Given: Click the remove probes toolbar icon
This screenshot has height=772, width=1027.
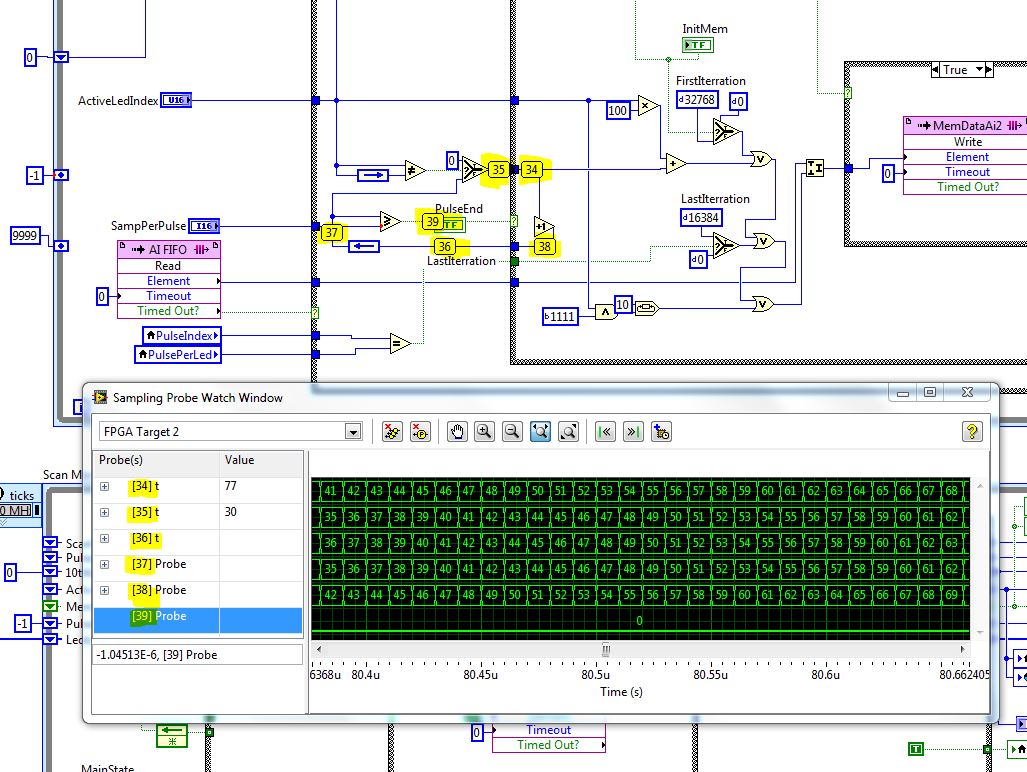Looking at the screenshot, I should coord(420,432).
